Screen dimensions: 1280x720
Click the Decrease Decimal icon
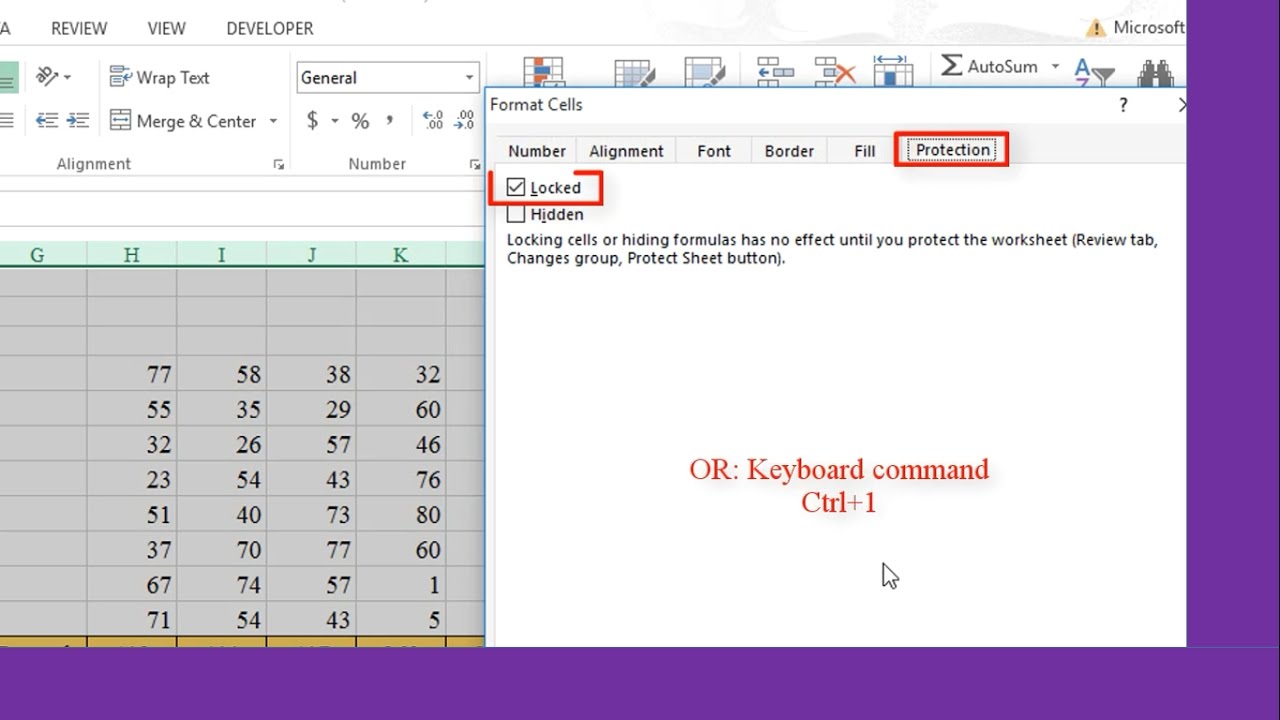click(465, 121)
